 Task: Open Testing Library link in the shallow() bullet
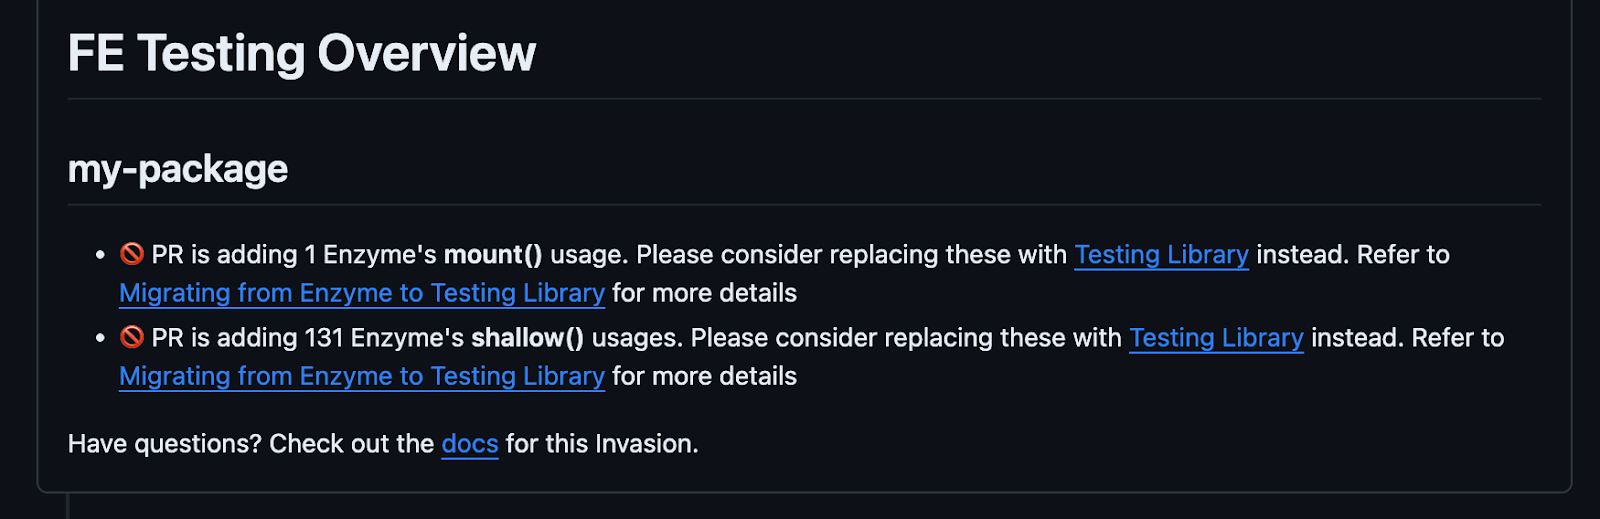click(1216, 338)
